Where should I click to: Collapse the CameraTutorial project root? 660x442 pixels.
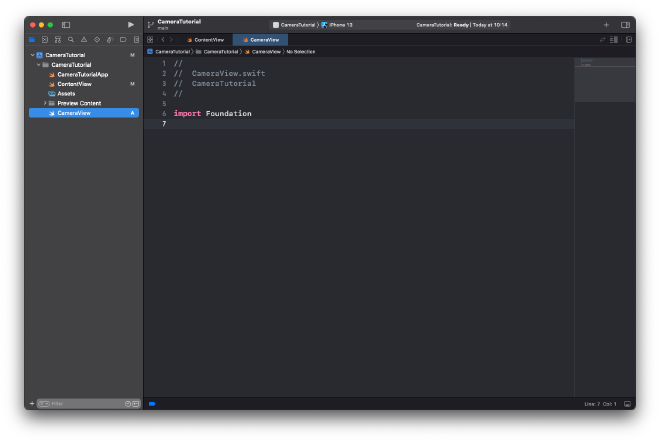[x=33, y=55]
